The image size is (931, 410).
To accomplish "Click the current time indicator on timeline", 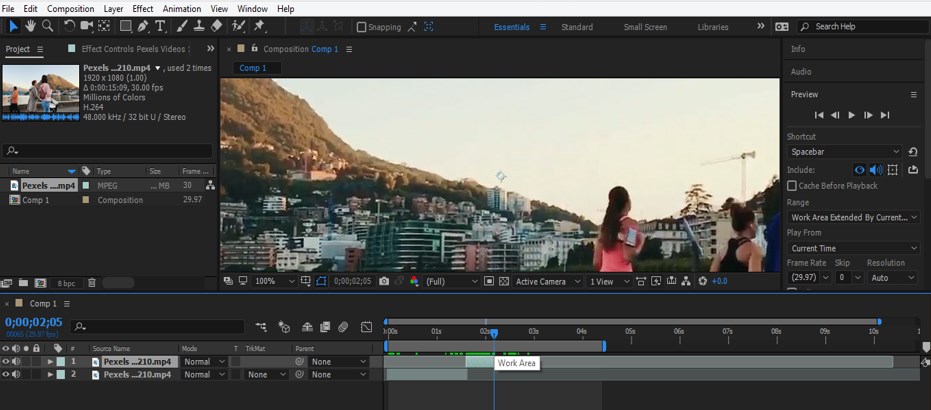I will (493, 333).
